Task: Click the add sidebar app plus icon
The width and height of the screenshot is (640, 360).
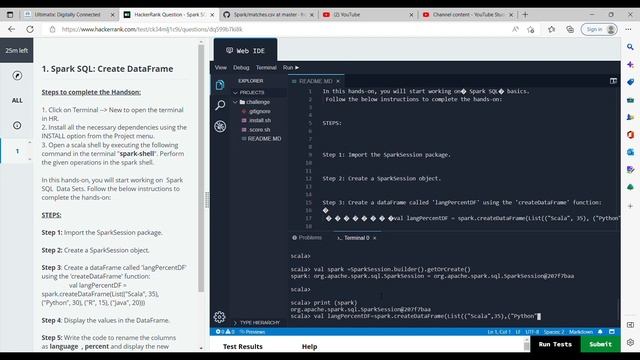Action: (630, 206)
